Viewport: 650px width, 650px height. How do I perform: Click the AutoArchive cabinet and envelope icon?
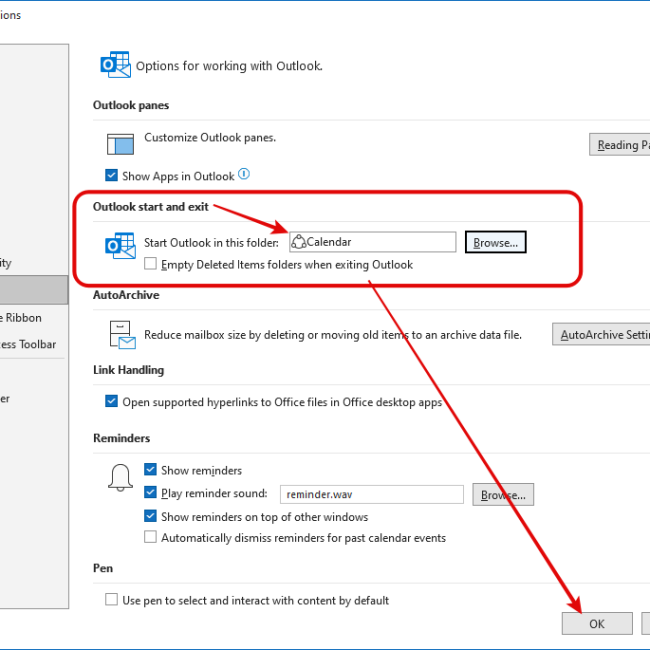tap(122, 335)
